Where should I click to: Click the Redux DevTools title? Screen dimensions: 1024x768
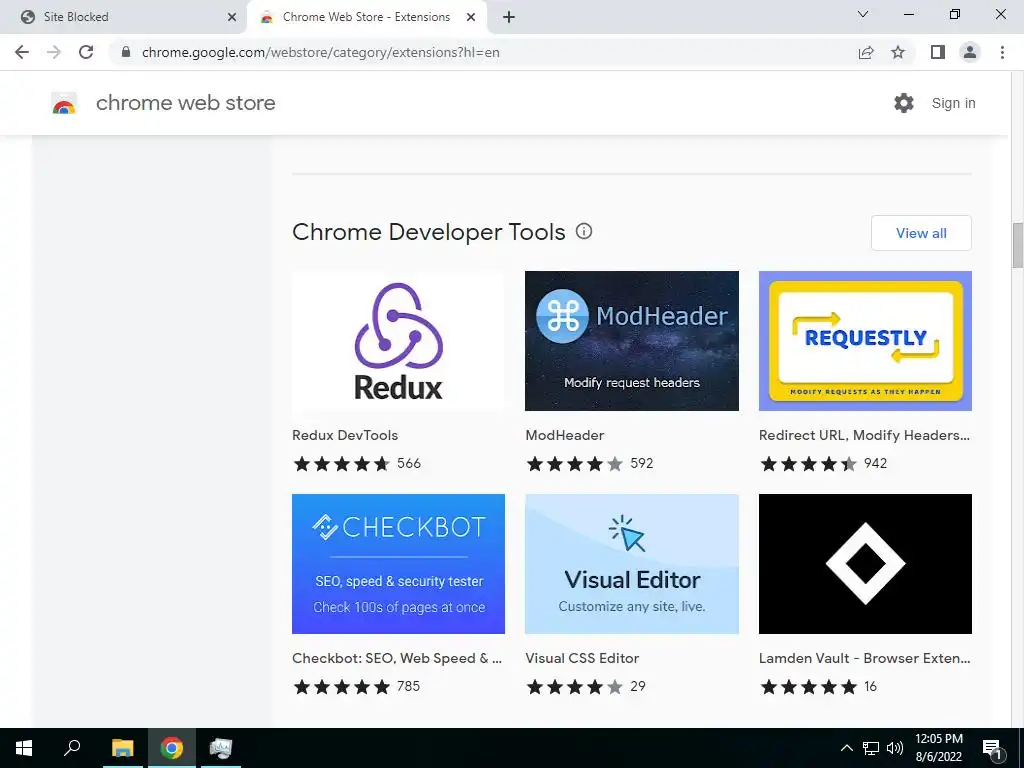coord(345,435)
